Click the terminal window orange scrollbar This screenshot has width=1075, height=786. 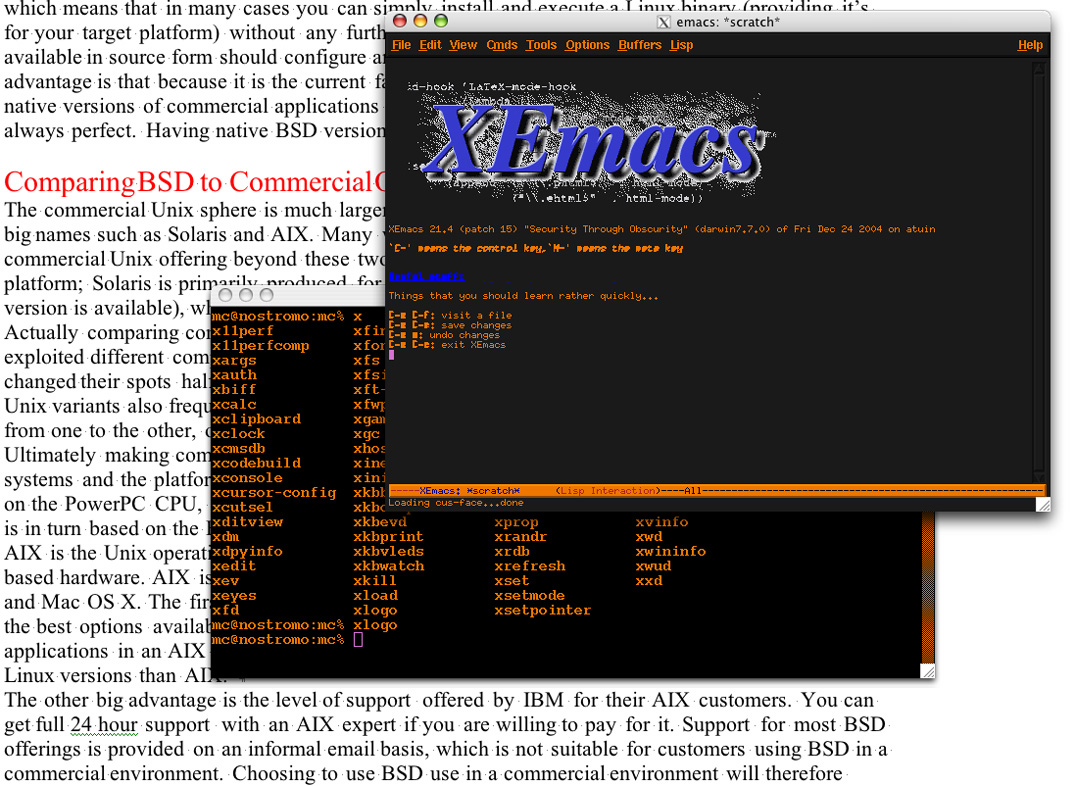point(928,586)
